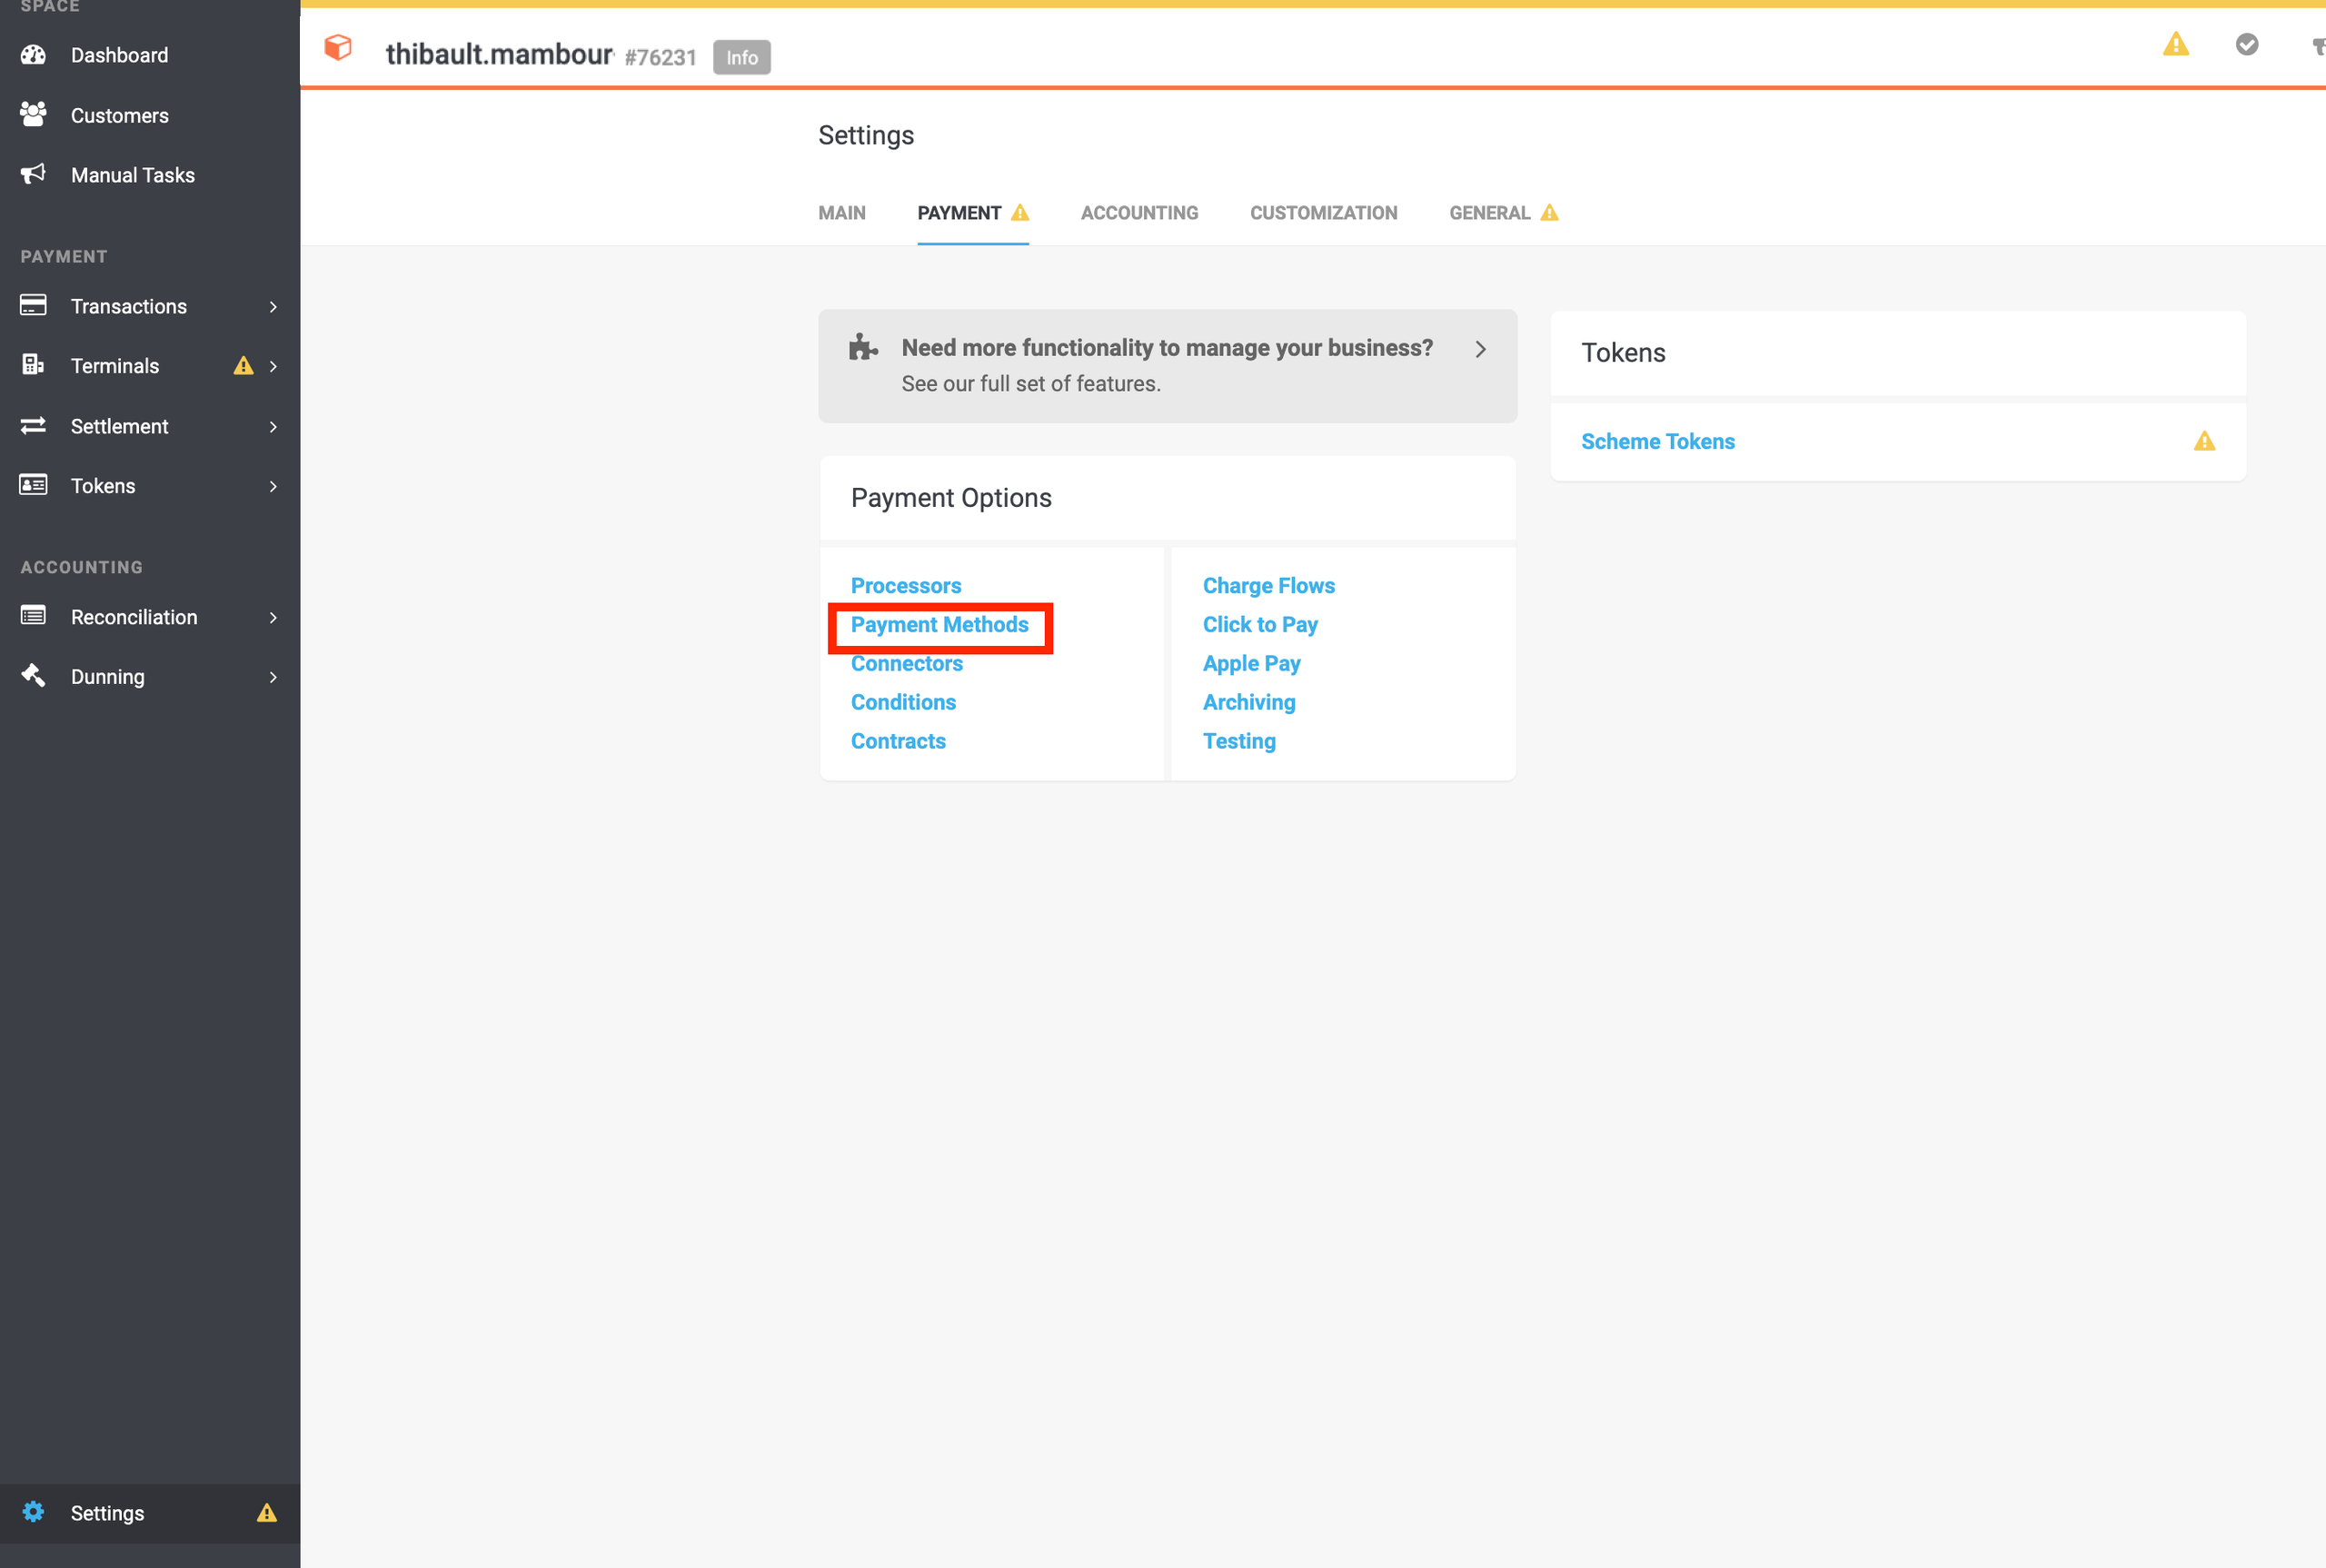Viewport: 2326px width, 1568px height.
Task: Click the Settings gear icon in sidebar
Action: click(x=33, y=1512)
